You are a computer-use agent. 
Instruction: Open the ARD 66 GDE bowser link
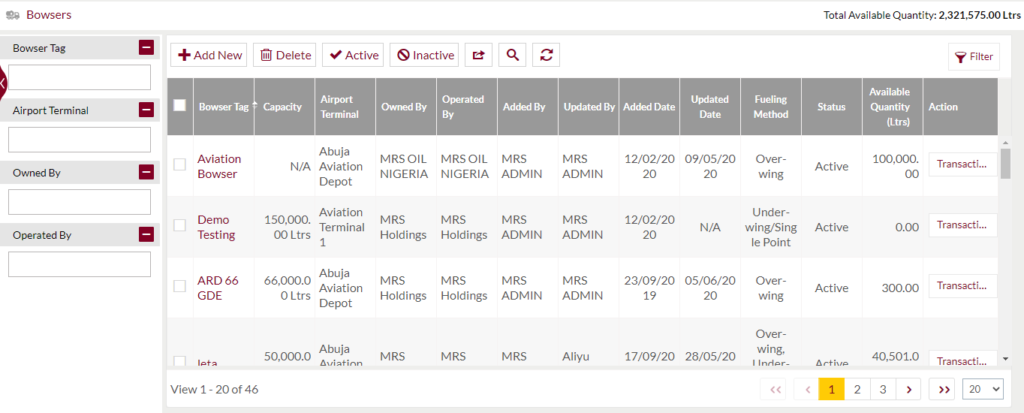218,288
